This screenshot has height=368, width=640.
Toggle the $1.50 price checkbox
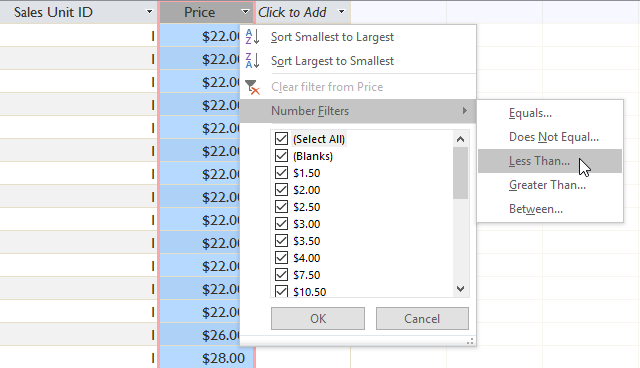pos(281,173)
